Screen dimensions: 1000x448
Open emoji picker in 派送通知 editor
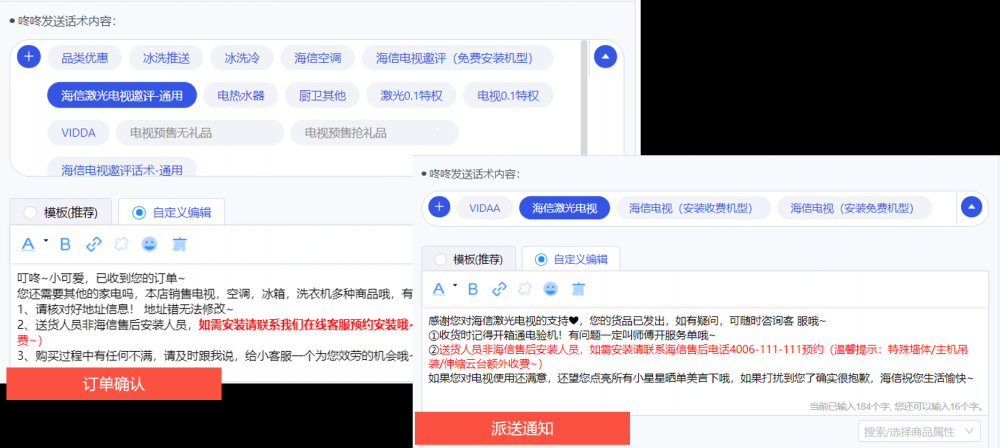pyautogui.click(x=550, y=289)
